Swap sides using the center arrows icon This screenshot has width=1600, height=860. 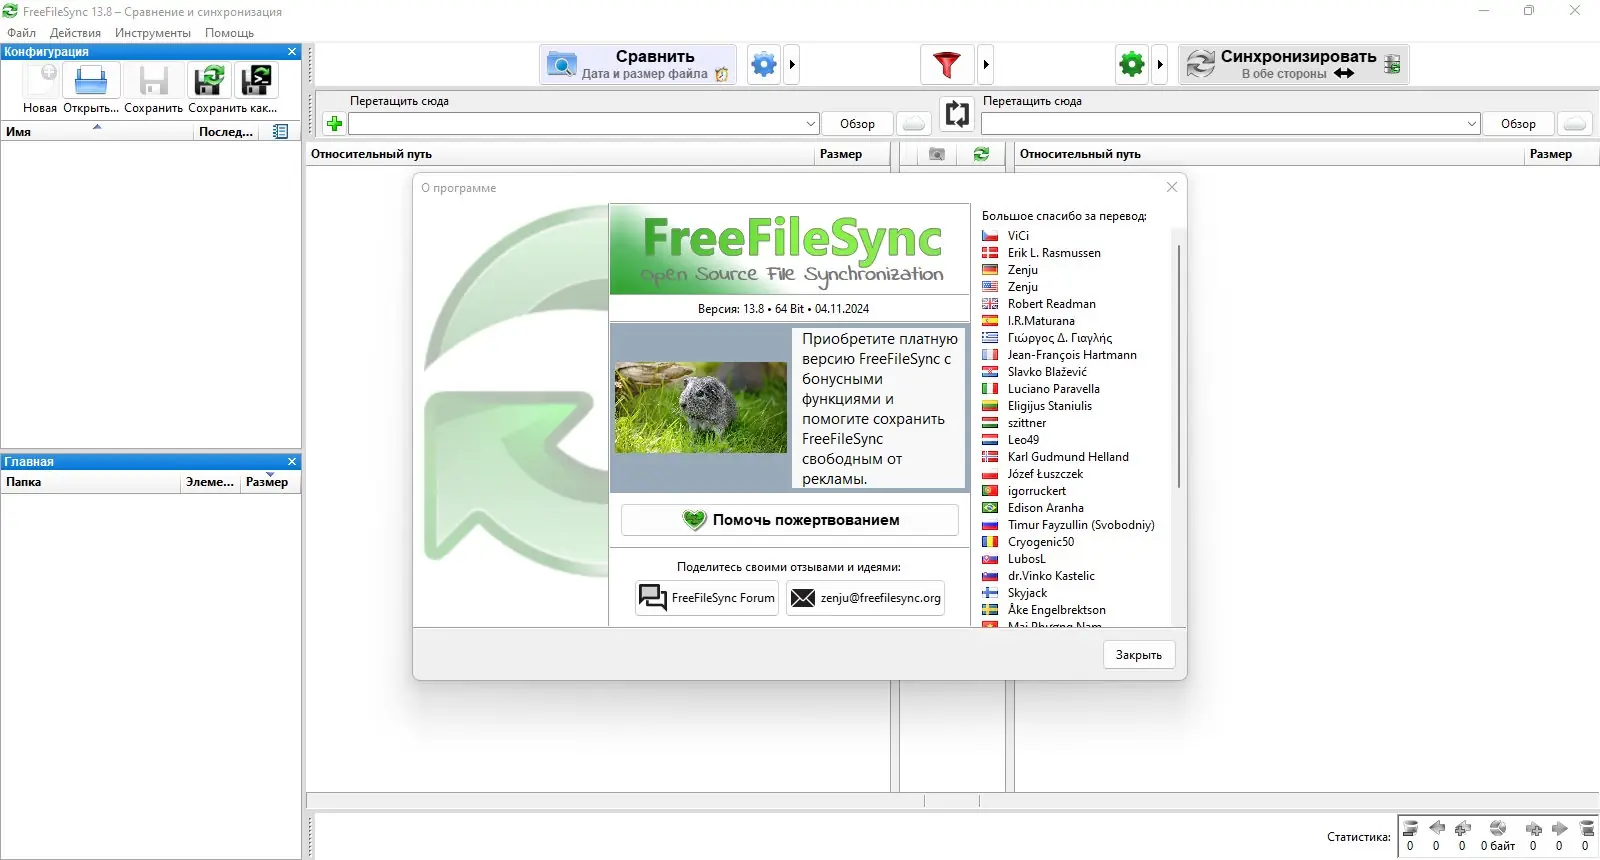pyautogui.click(x=957, y=114)
